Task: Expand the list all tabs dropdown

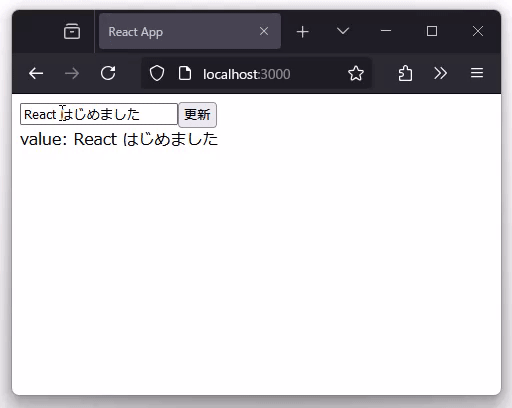Action: tap(343, 31)
